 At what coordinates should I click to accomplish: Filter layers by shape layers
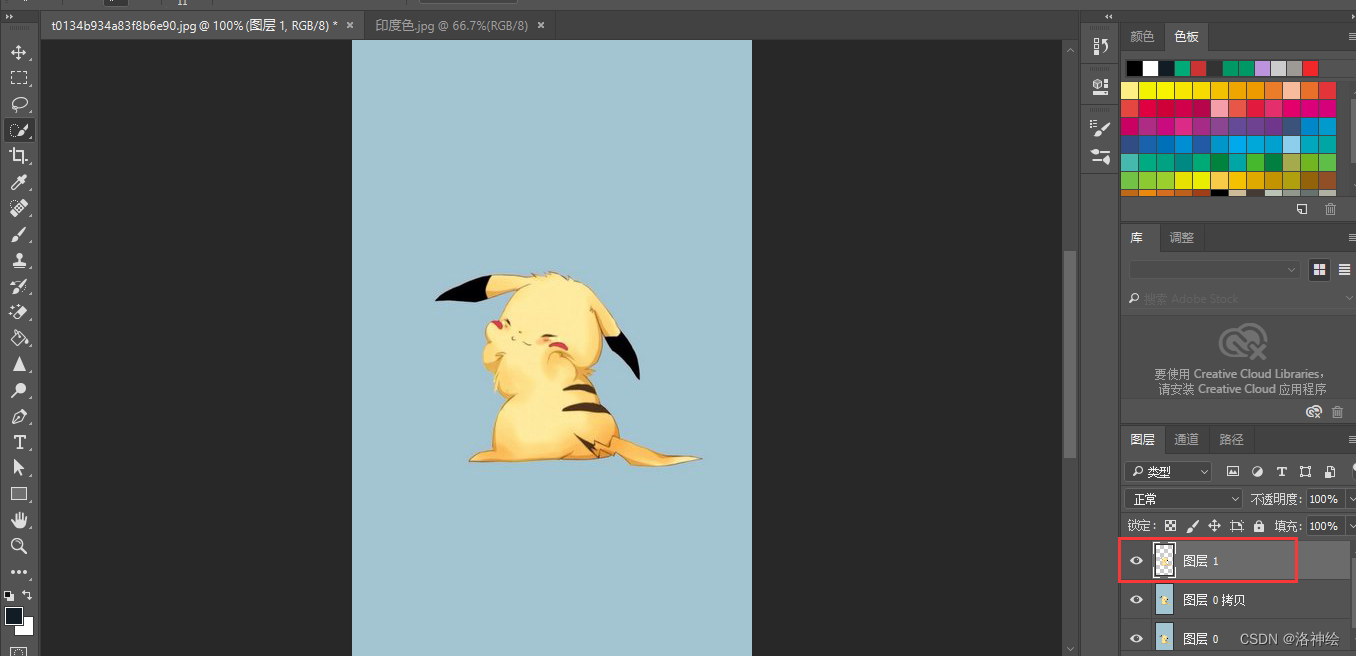click(x=1305, y=471)
